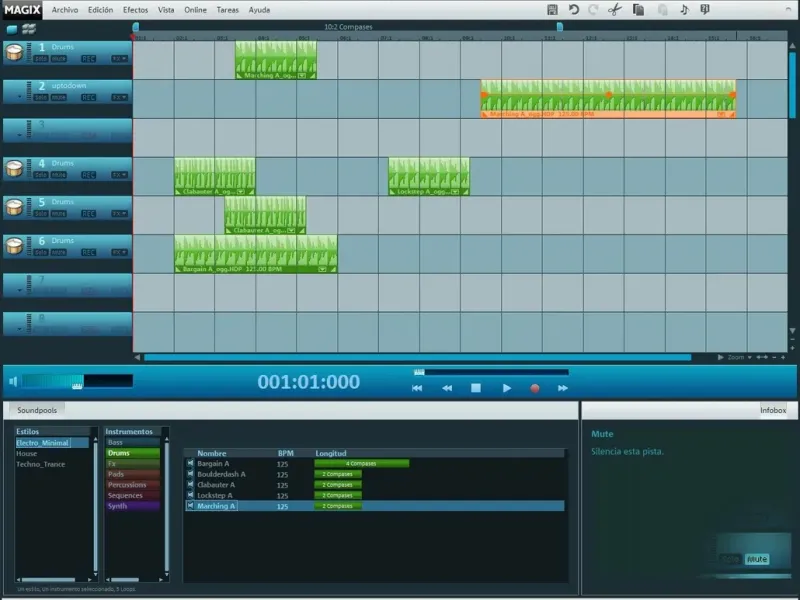Jump to start with skip-back button
Image resolution: width=800 pixels, height=600 pixels.
(417, 388)
